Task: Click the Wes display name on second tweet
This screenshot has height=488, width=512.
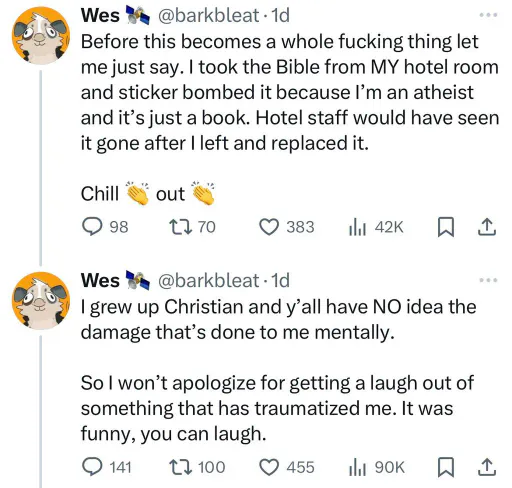Action: pos(100,280)
